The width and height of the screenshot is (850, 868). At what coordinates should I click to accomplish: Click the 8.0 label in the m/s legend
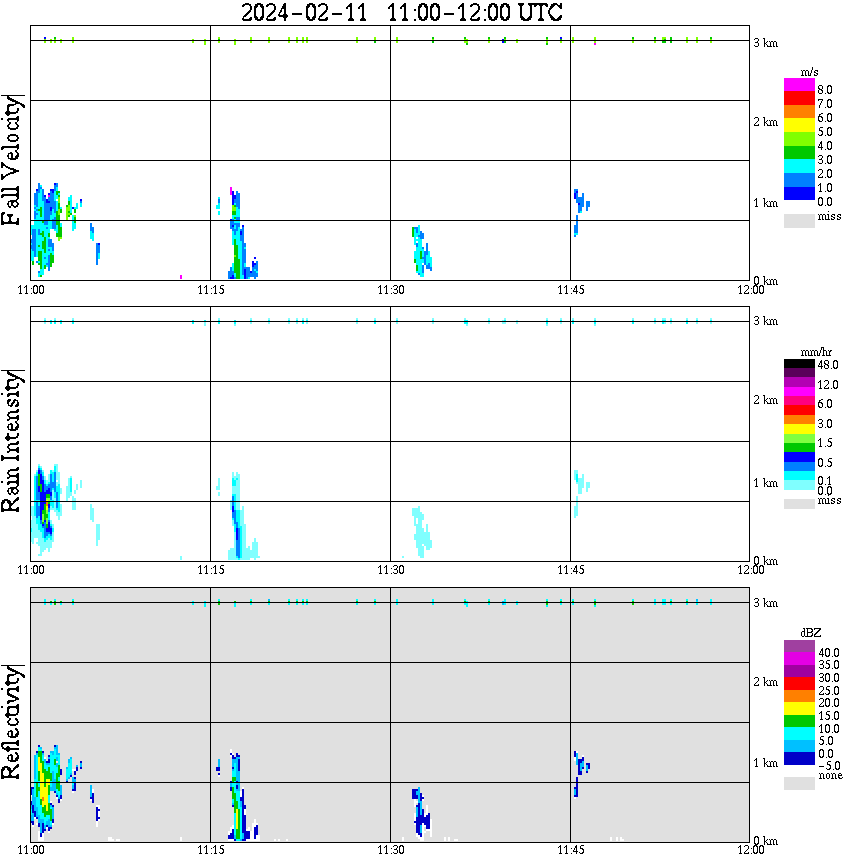coord(825,90)
